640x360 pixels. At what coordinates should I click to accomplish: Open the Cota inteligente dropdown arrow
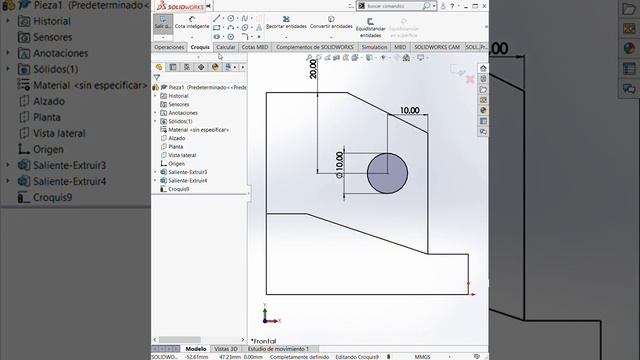pyautogui.click(x=192, y=37)
